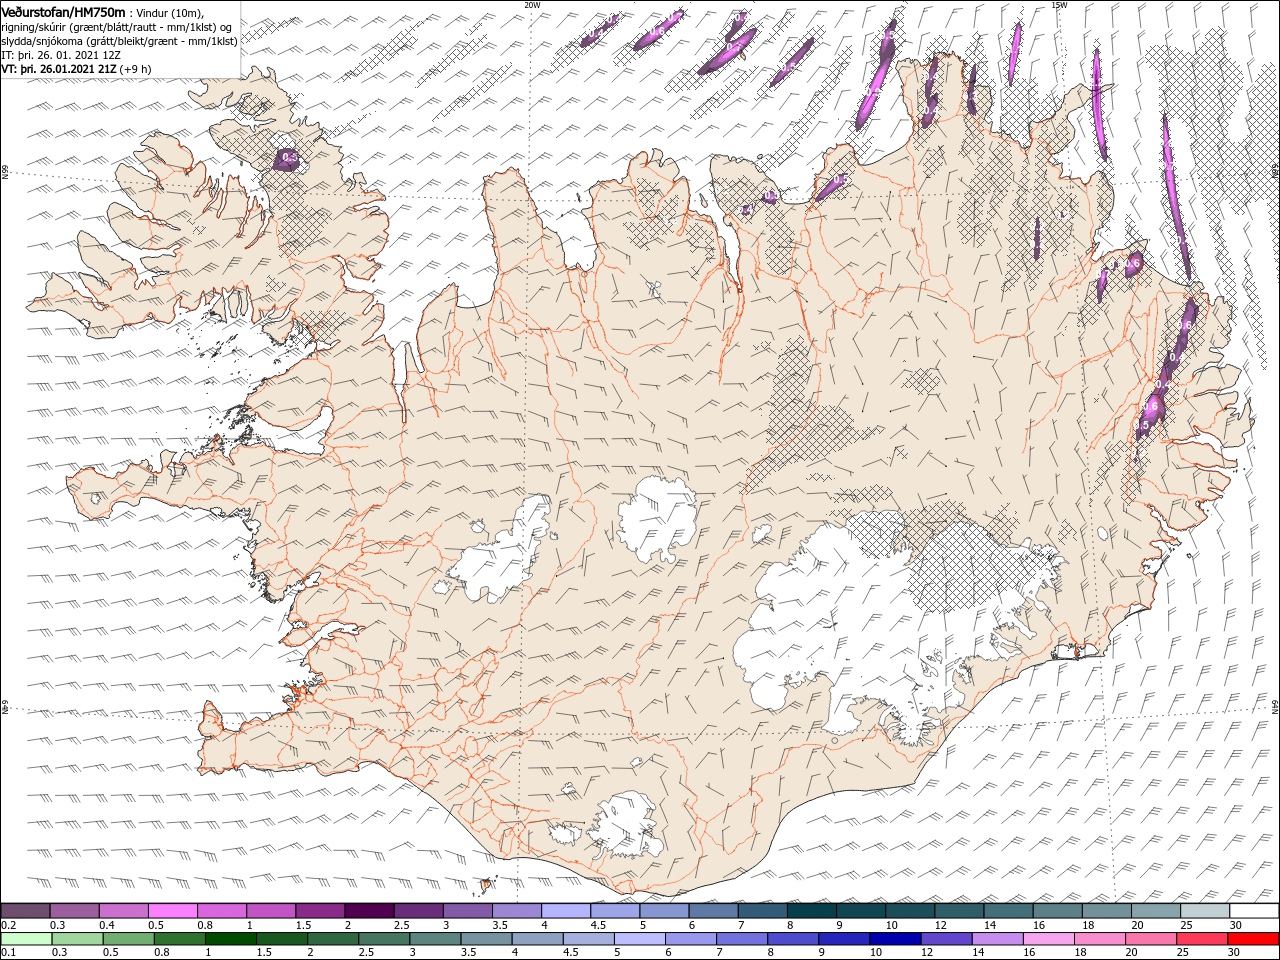Pick the bright pink snow swatch for 0.5–0.8
Image resolution: width=1280 pixels, height=960 pixels.
coord(173,911)
